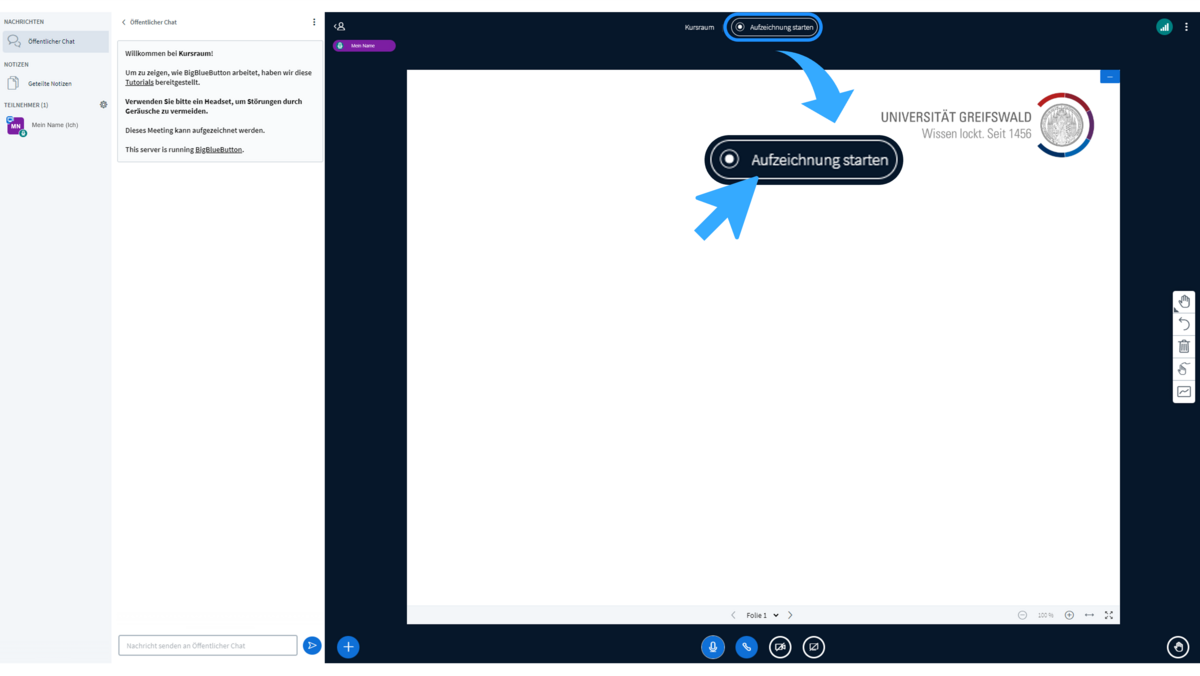Make the presentation fullscreen

tap(1109, 615)
